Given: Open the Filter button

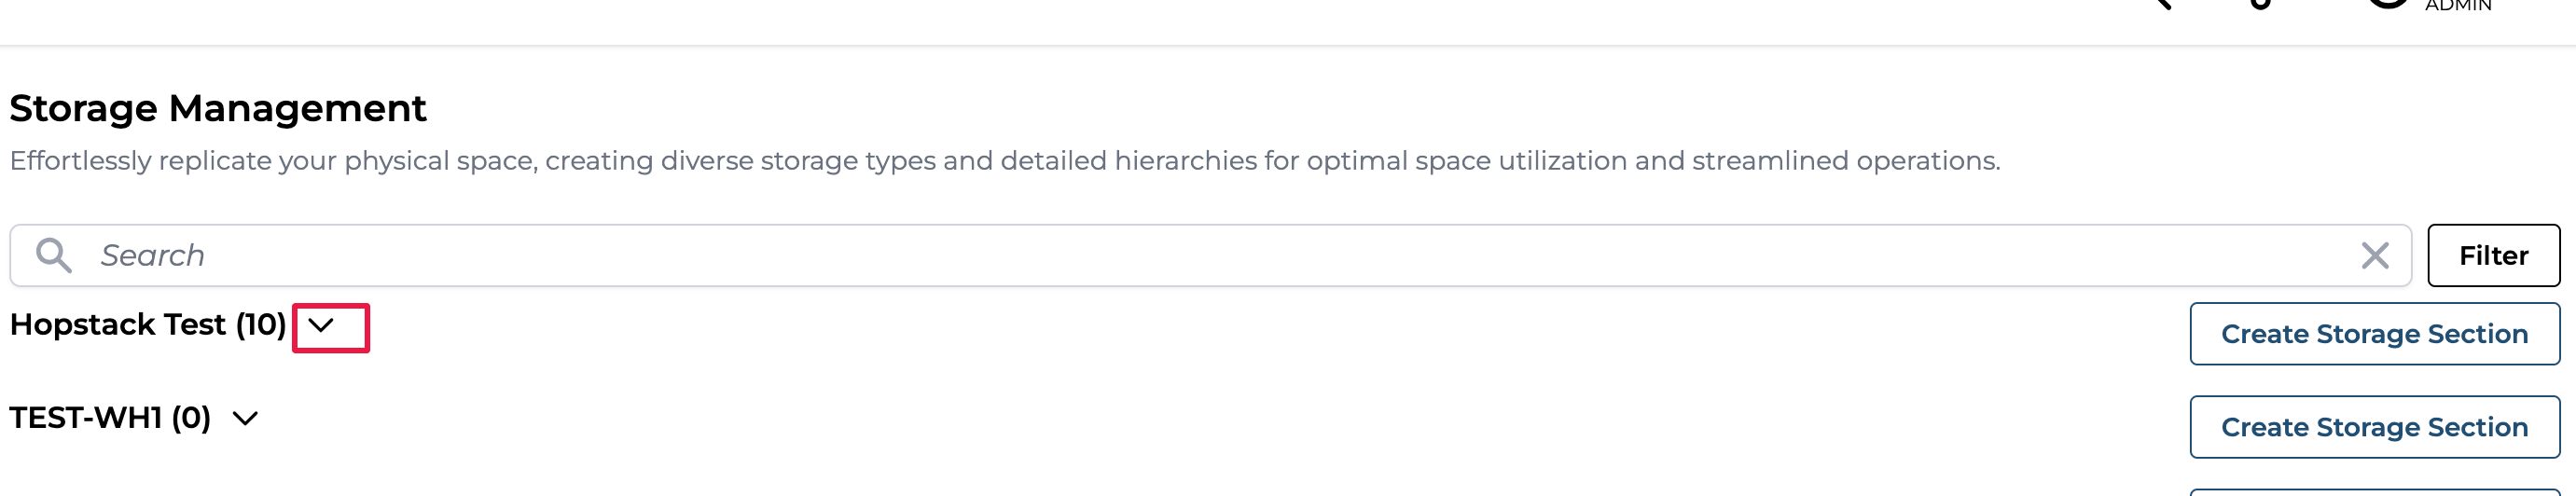Looking at the screenshot, I should (2493, 255).
